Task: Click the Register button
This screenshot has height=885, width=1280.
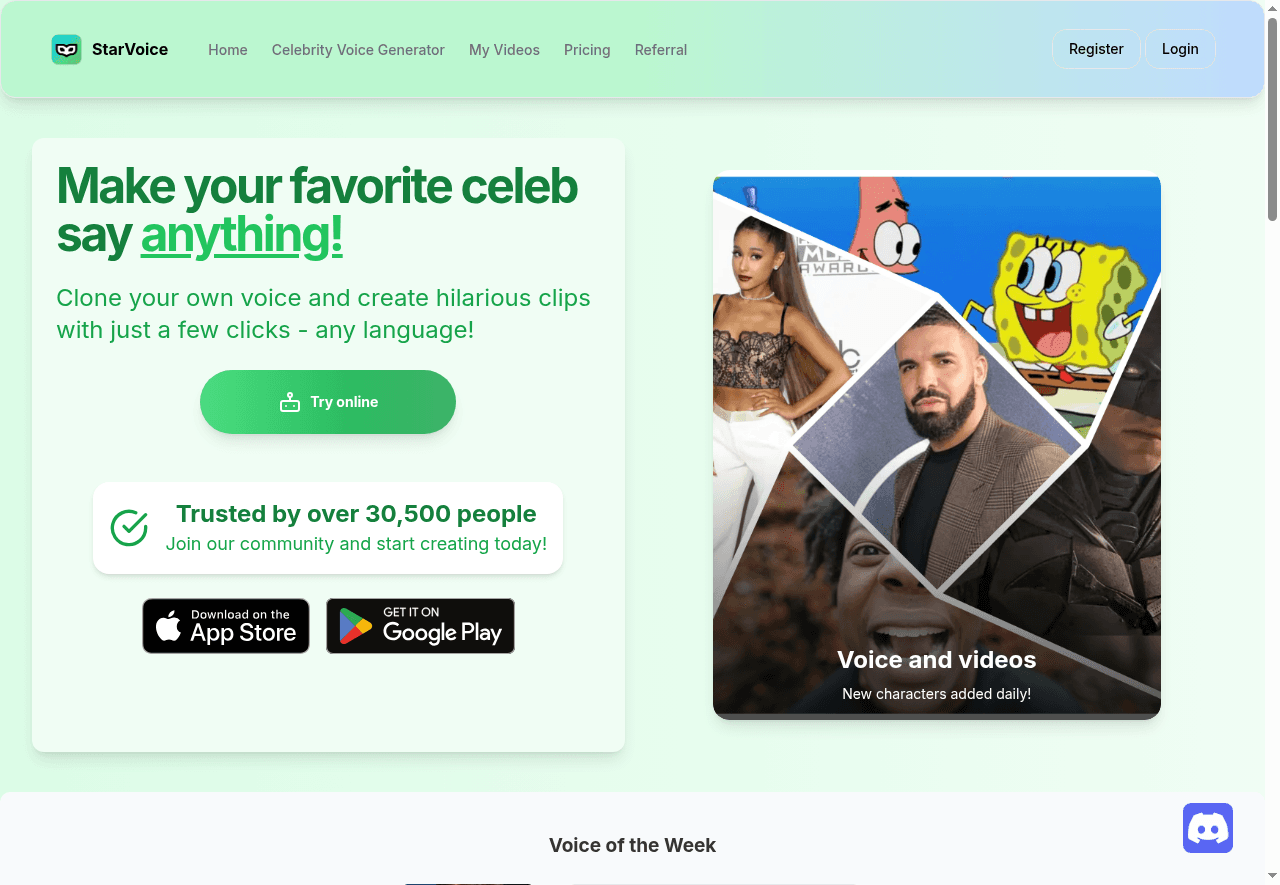Action: [1096, 49]
